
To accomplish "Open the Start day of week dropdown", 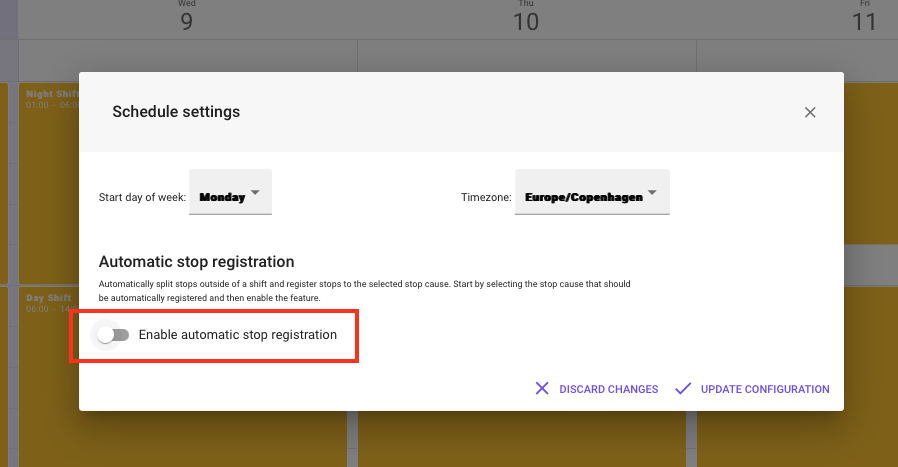I will 230,192.
